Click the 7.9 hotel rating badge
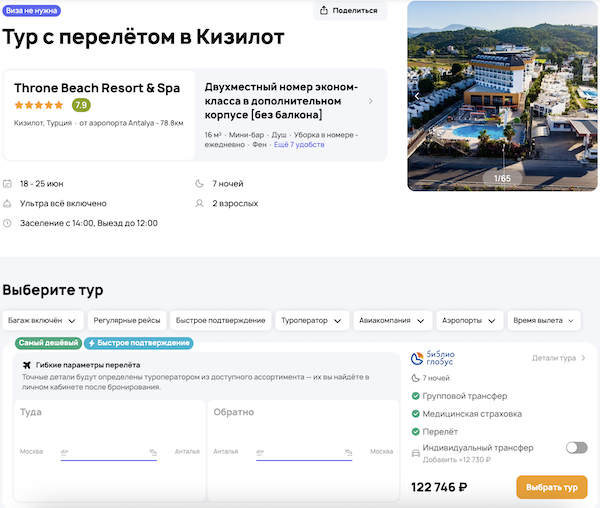600x508 pixels. [x=81, y=105]
